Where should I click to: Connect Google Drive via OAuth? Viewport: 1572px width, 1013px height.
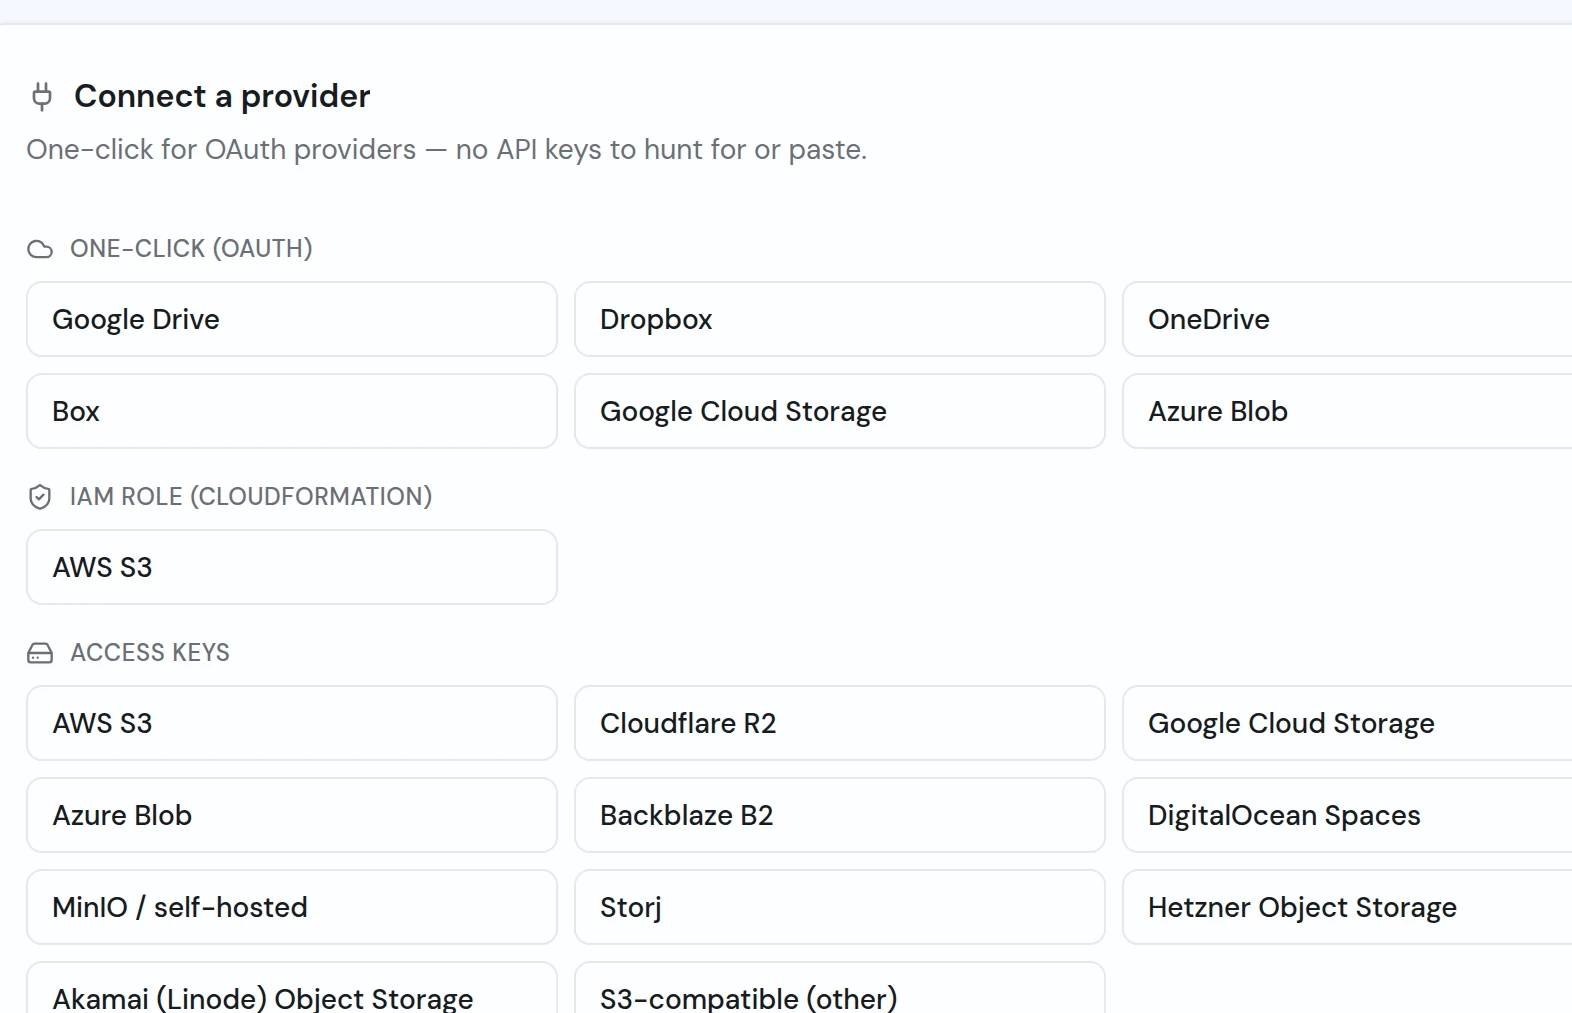pyautogui.click(x=292, y=319)
